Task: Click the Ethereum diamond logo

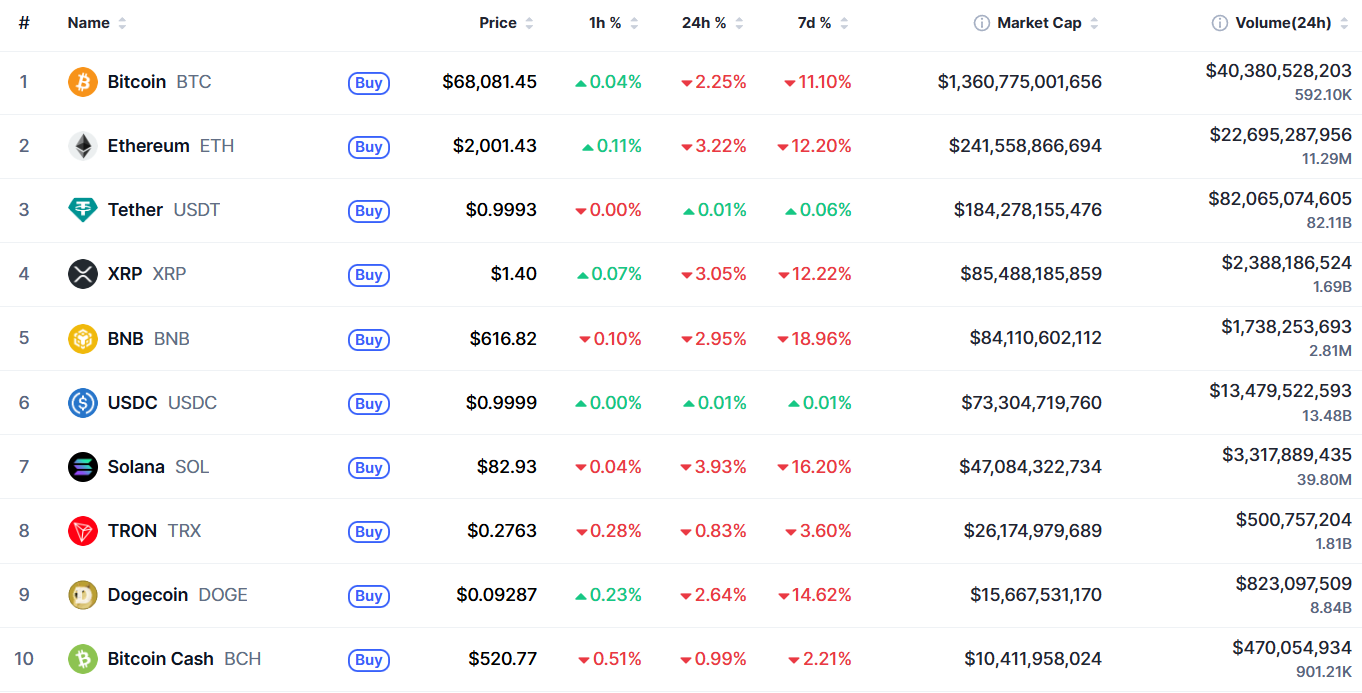Action: [x=83, y=146]
